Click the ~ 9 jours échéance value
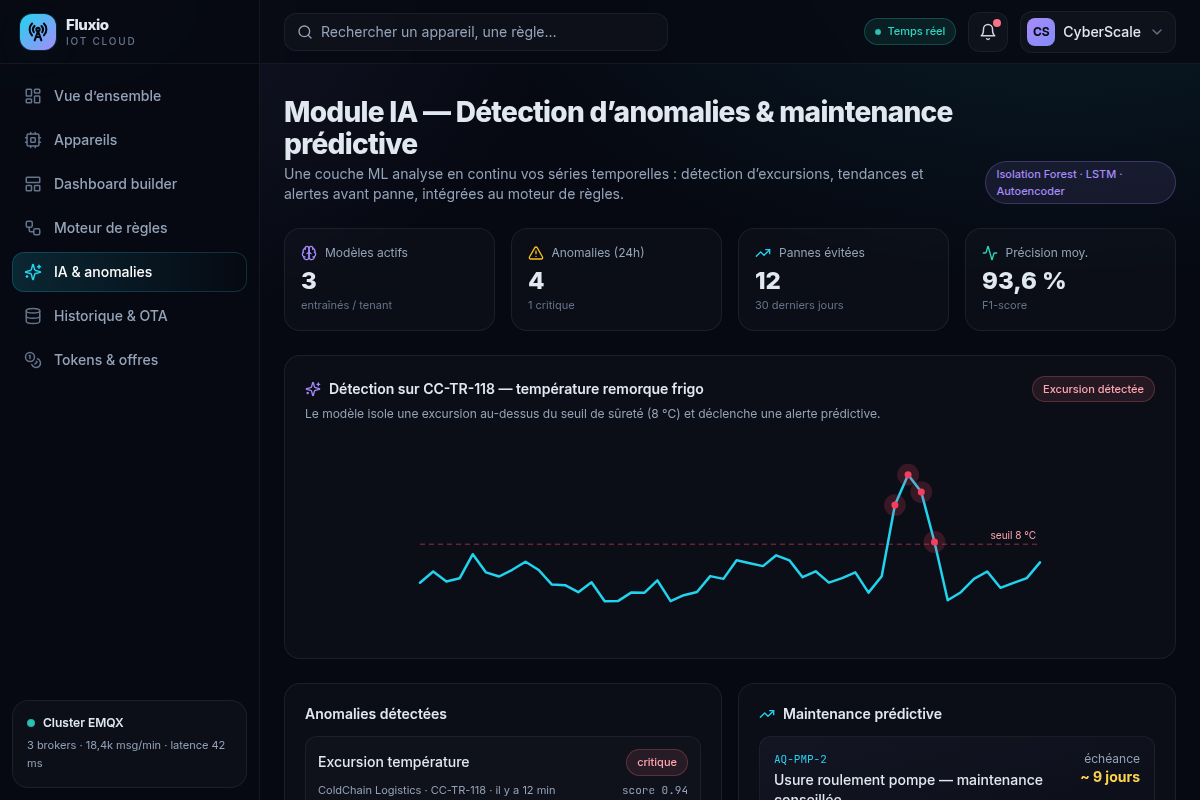 [x=1110, y=777]
